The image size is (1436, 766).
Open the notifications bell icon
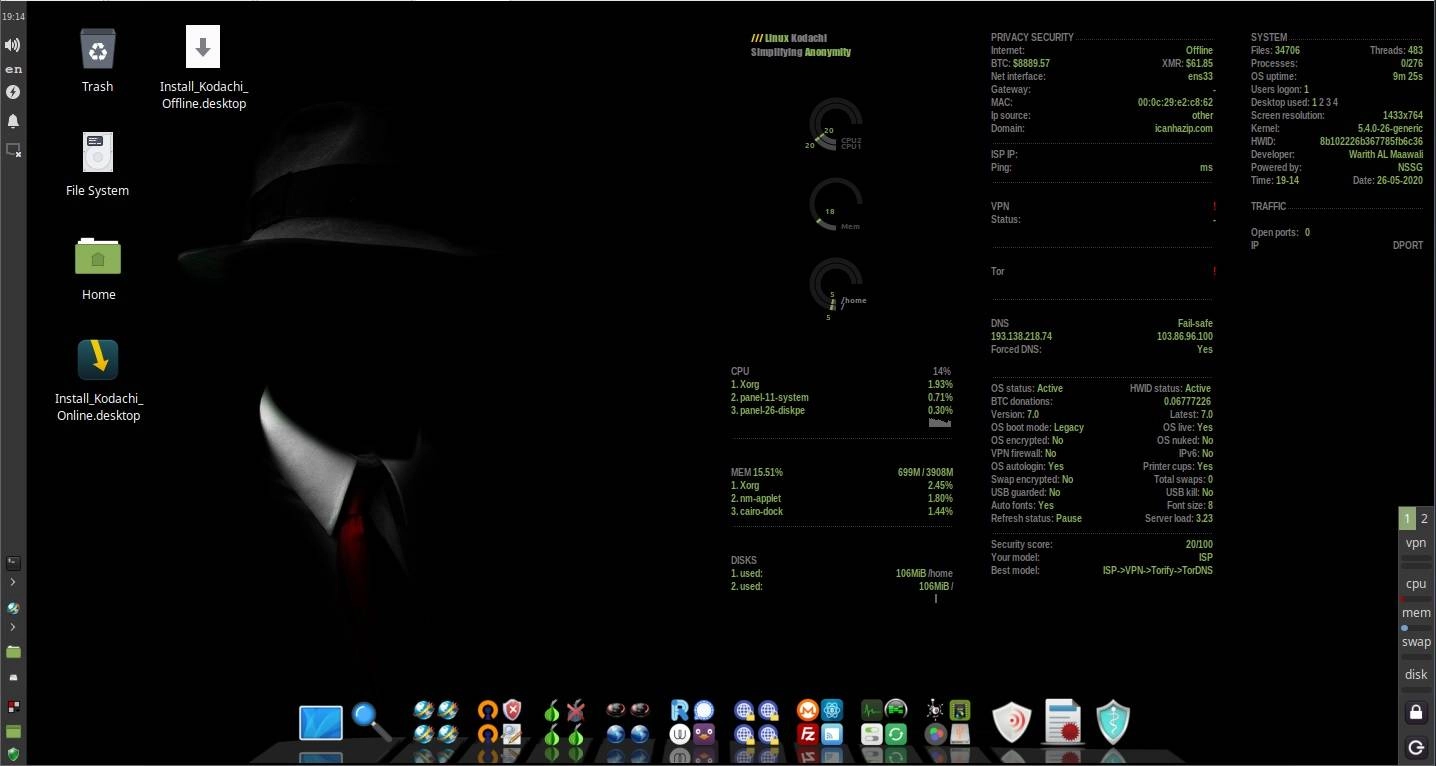coord(13,121)
